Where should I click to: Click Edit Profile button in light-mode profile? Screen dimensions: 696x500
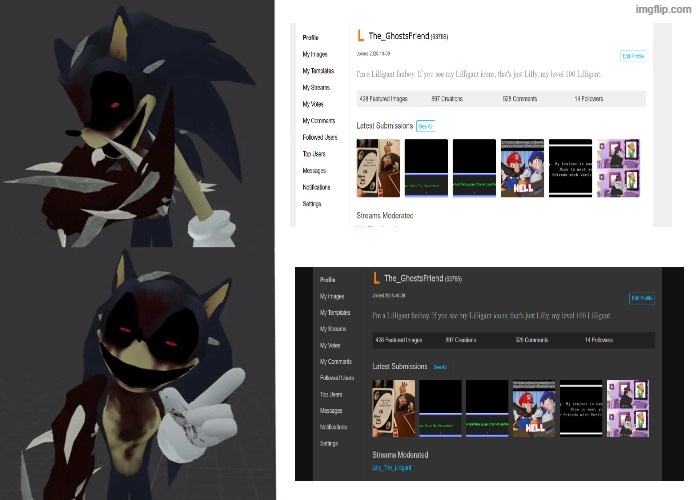633,56
